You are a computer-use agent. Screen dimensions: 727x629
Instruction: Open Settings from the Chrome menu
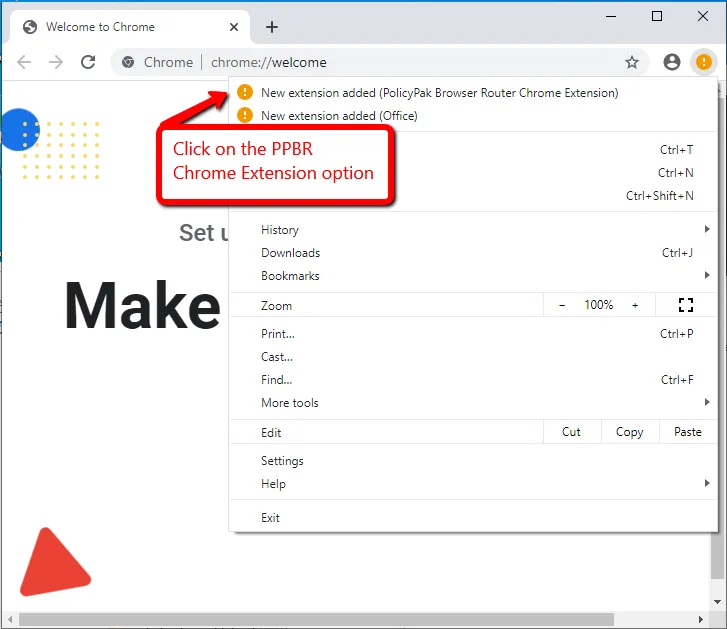tap(282, 461)
